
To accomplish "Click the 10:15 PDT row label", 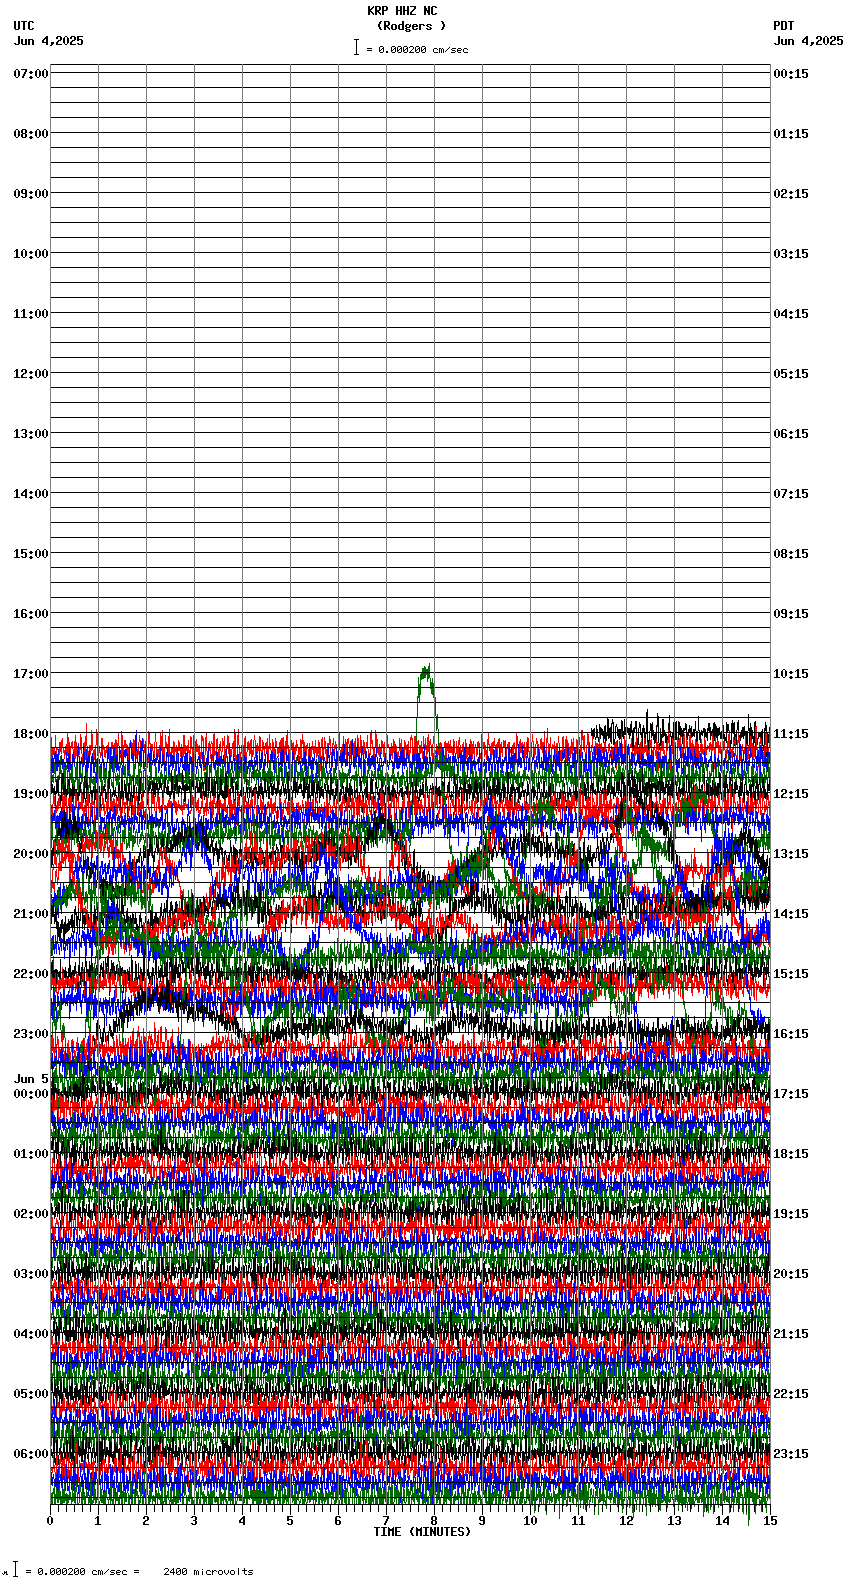I will point(791,674).
